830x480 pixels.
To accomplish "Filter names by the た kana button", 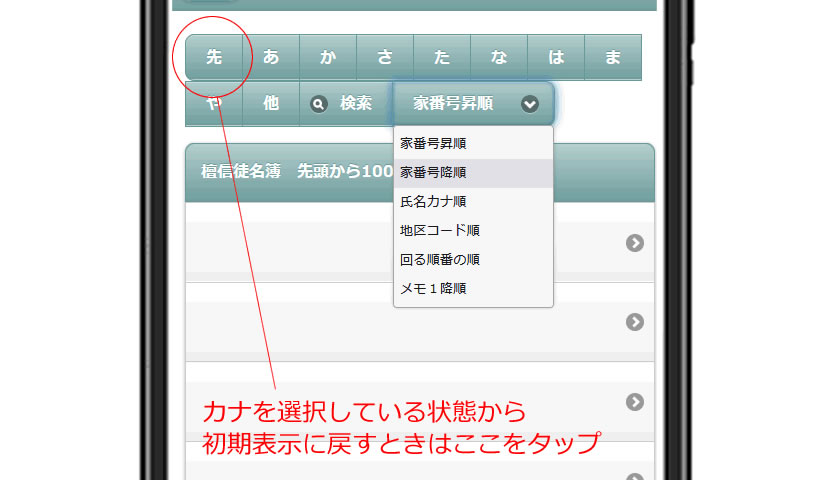I will 442,57.
